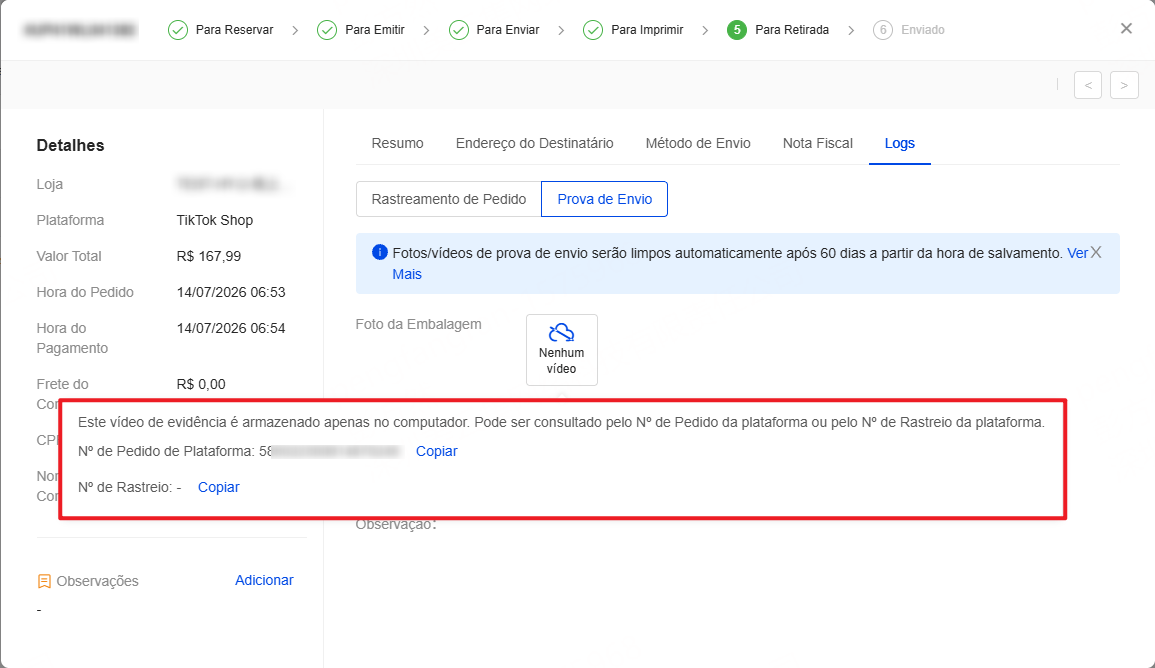Click the Para Enviar checkmark step icon
Viewport: 1155px width, 668px height.
point(459,30)
